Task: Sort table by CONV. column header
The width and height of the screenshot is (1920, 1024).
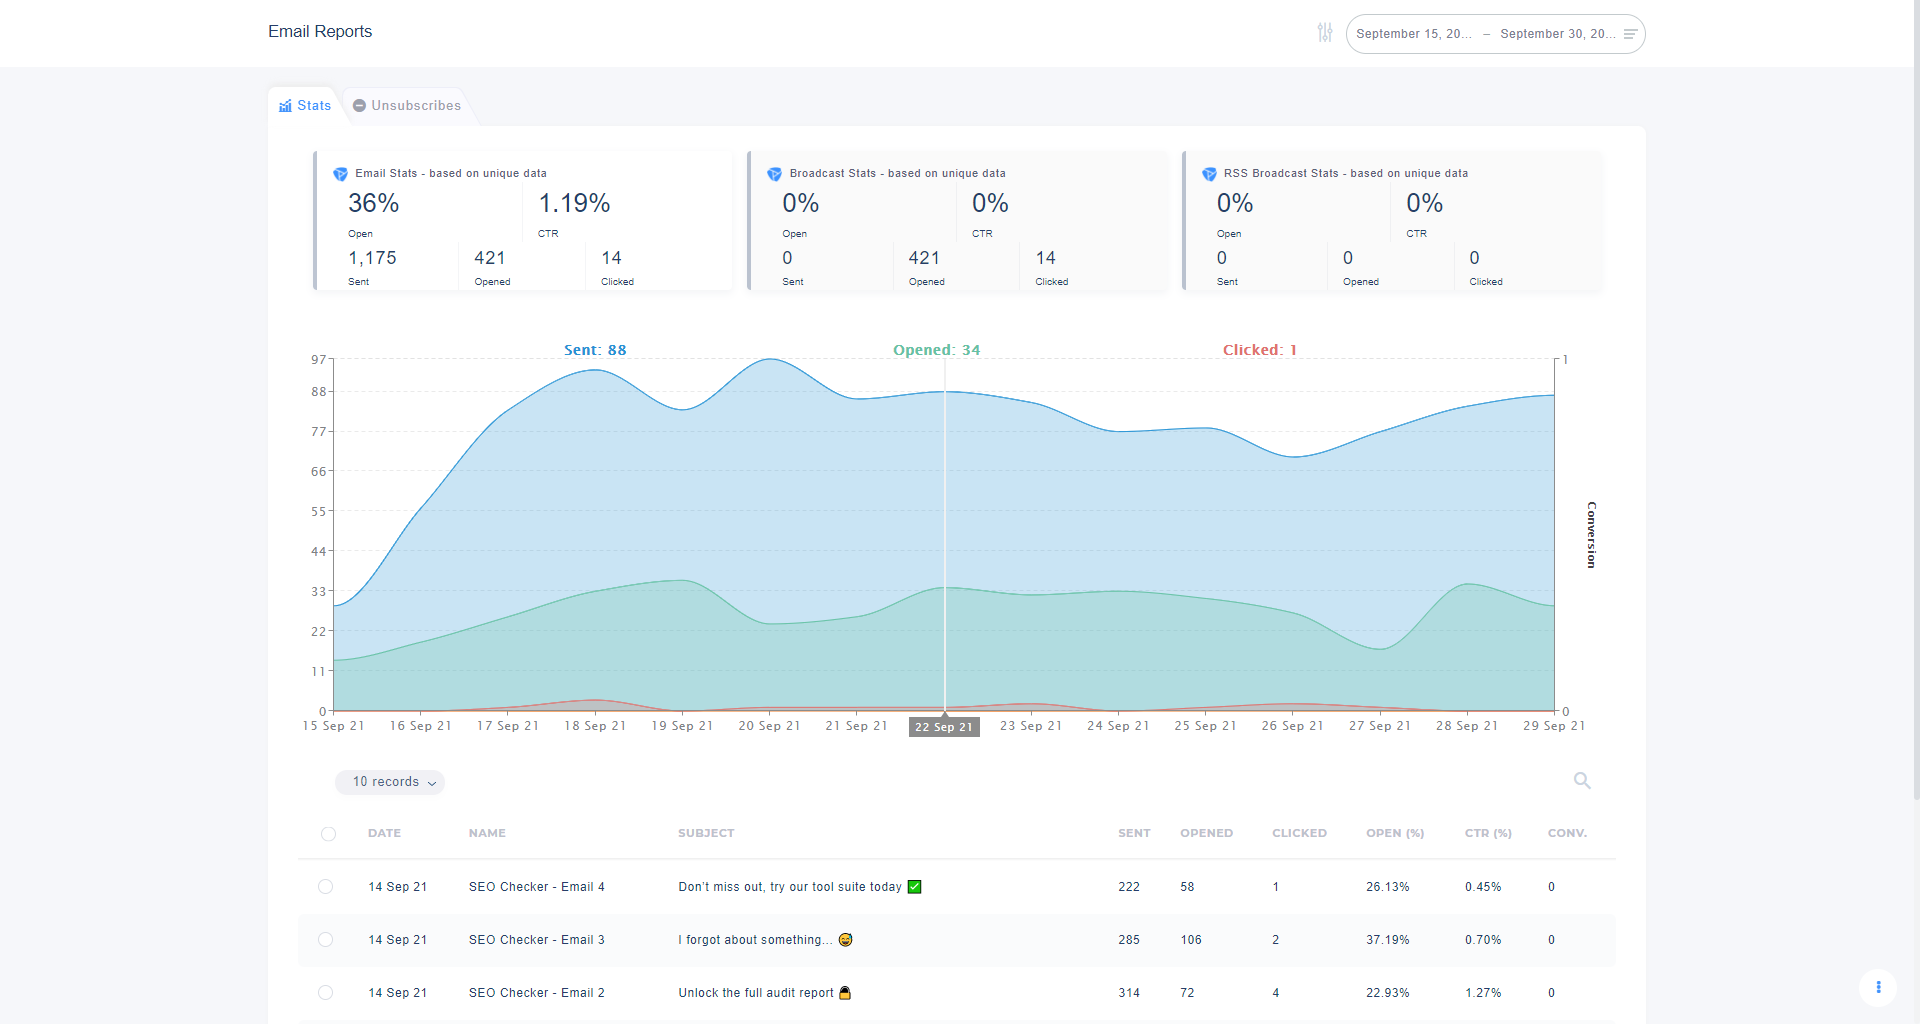Action: [x=1567, y=833]
